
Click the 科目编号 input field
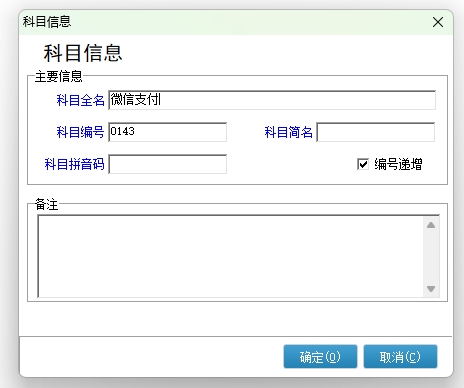(168, 132)
